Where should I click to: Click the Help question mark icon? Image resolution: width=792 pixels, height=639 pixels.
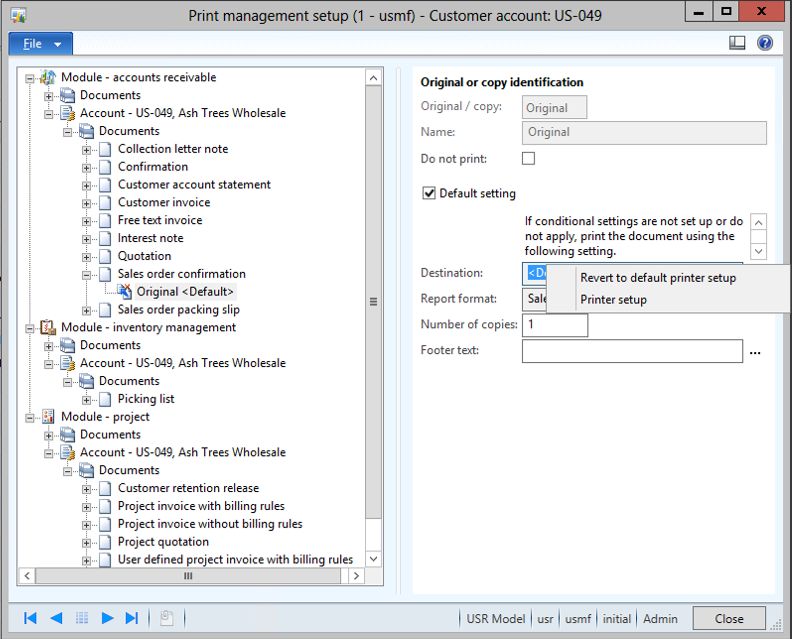[765, 43]
